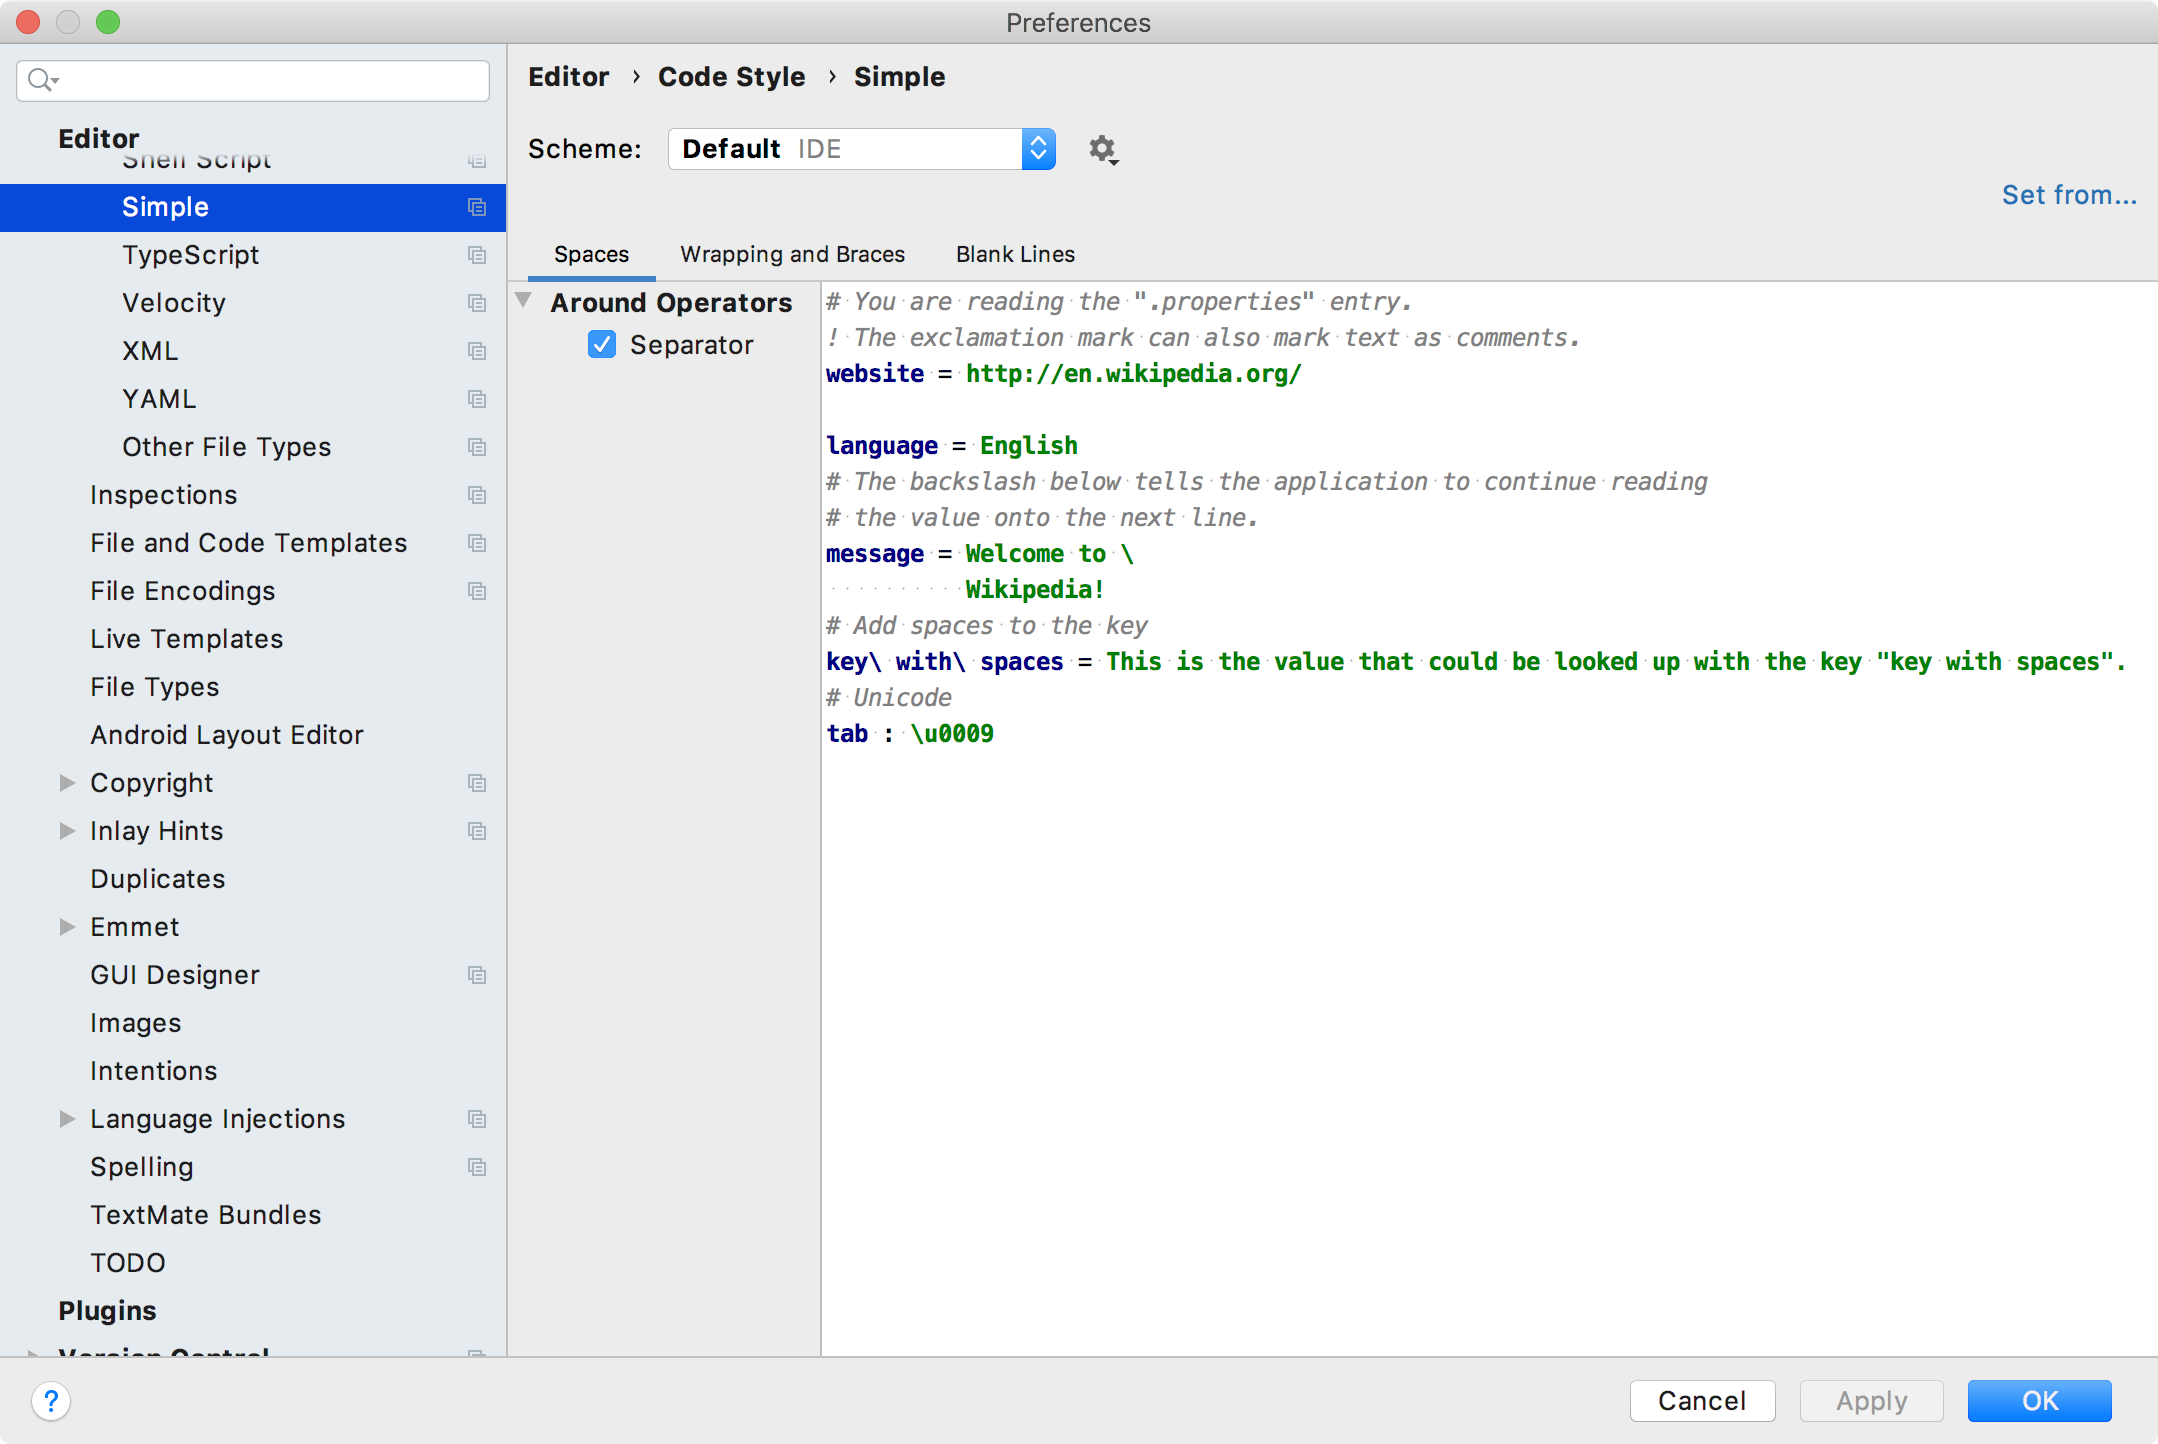This screenshot has height=1444, width=2158.
Task: Click the 'language' key in preview
Action: [x=882, y=446]
